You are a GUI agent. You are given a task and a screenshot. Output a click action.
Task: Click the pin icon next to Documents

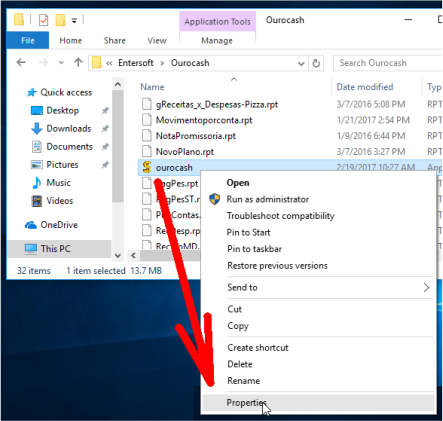(x=105, y=146)
